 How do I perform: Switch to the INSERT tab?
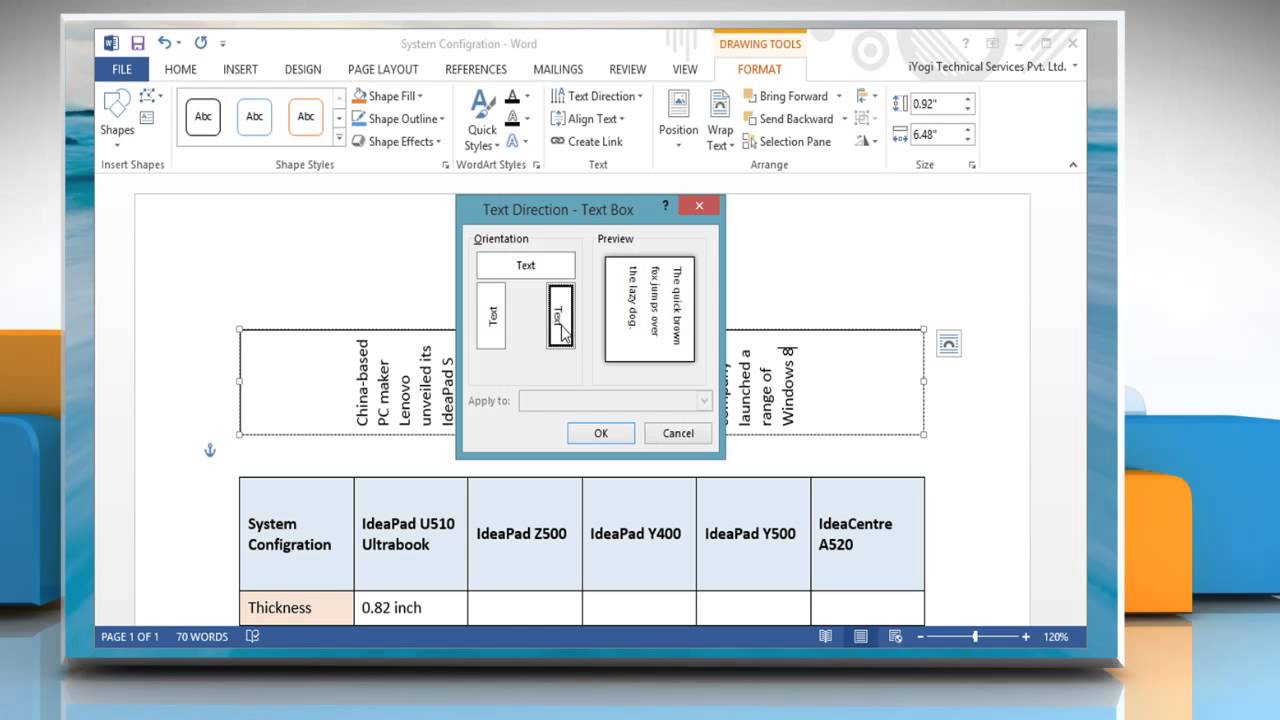point(240,69)
